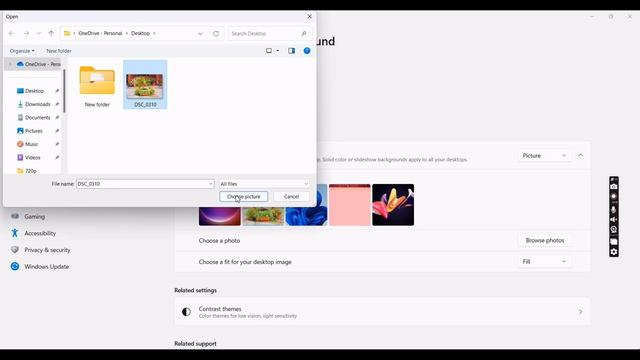Toggle the recorder system sound
This screenshot has width=640, height=360.
613,220
